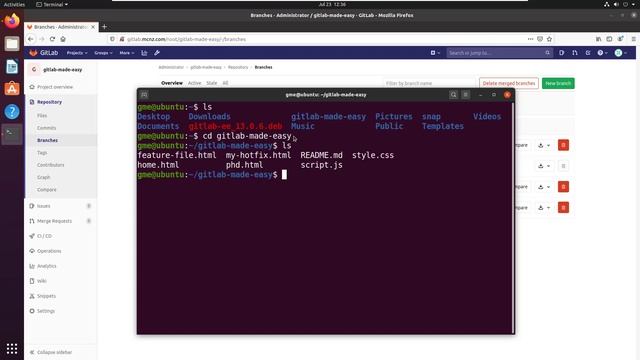This screenshot has width=640, height=360.
Task: Open new tab from terminal title bar icon
Action: [x=144, y=95]
